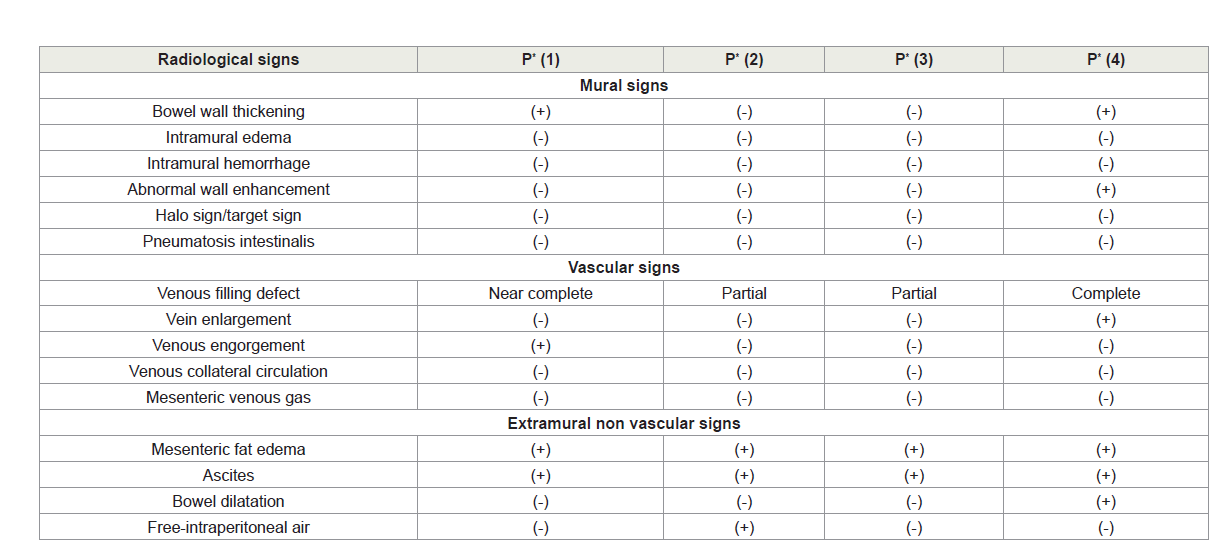The width and height of the screenshot is (1225, 555).
Task: Click the Extramural non vascular signs heading
Action: (624, 423)
